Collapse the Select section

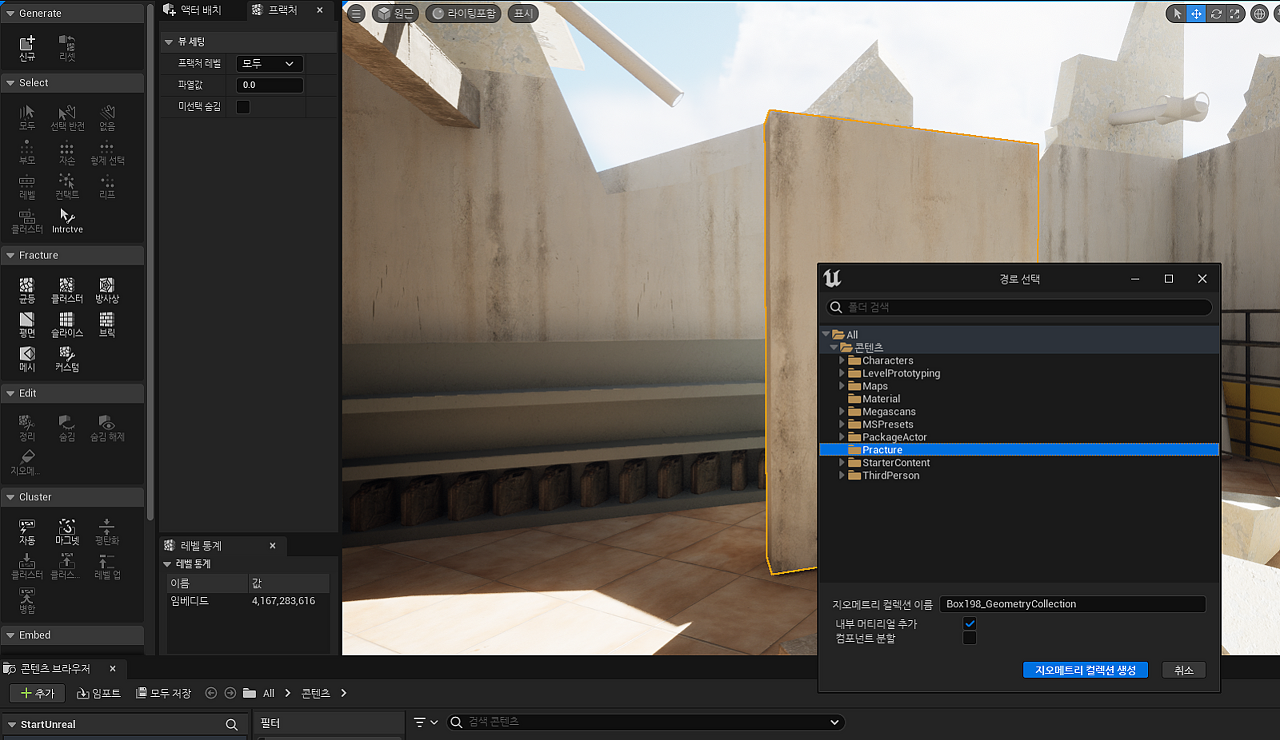10,83
